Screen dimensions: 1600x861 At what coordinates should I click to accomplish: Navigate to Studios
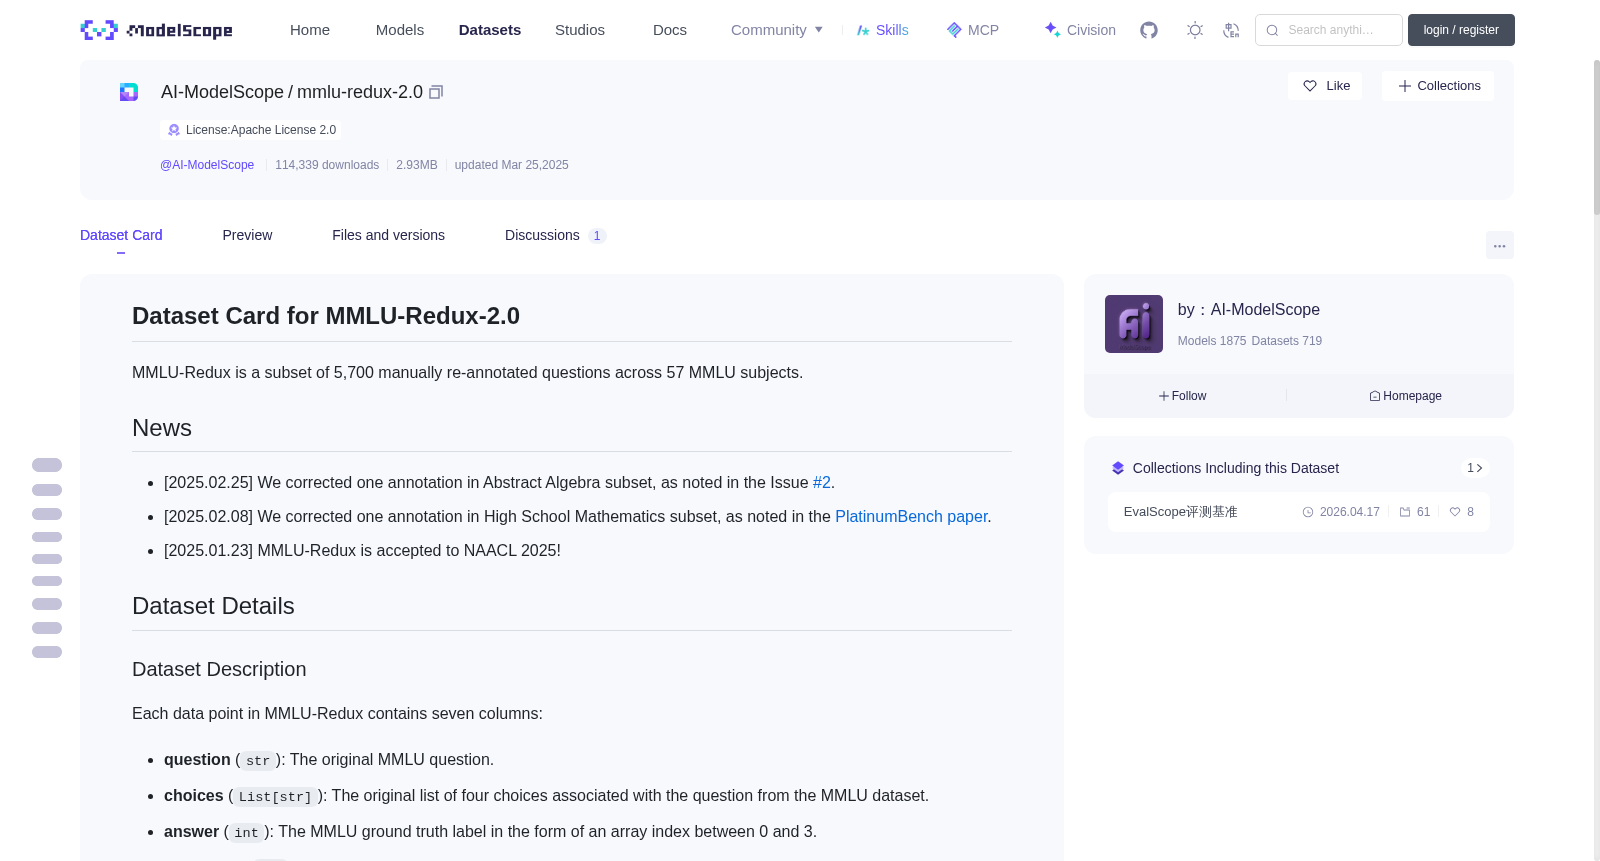point(580,30)
